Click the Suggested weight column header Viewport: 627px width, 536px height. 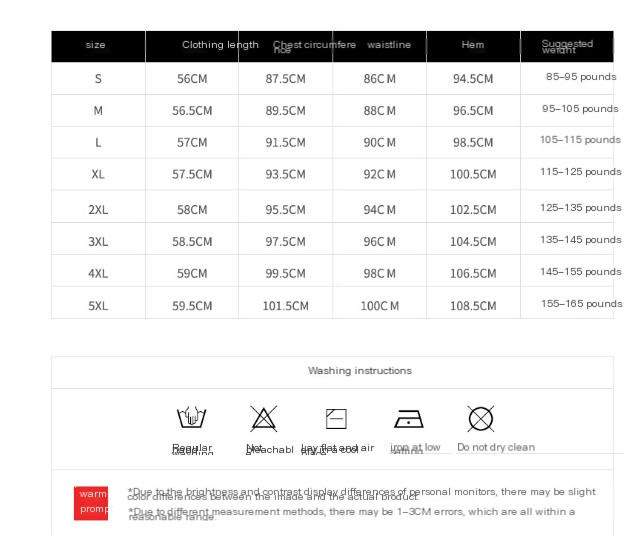[567, 46]
